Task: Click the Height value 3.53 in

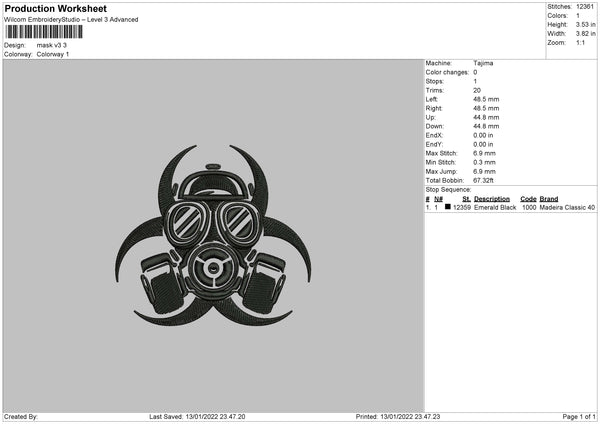Action: (x=585, y=24)
